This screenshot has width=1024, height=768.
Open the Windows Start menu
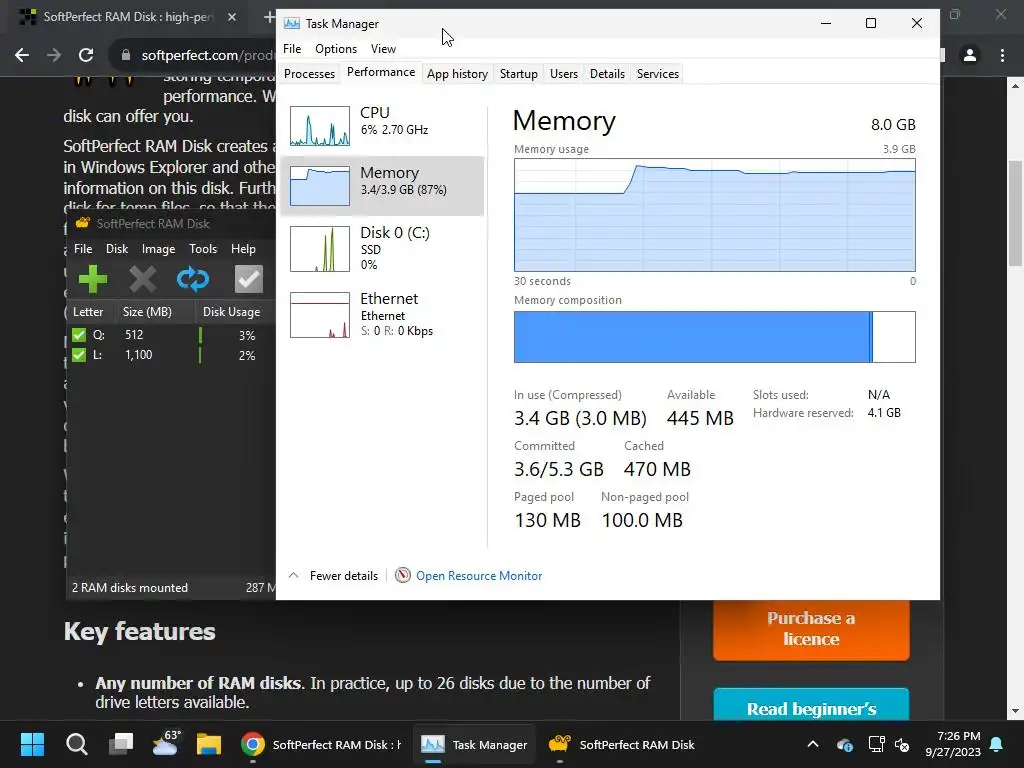click(32, 744)
